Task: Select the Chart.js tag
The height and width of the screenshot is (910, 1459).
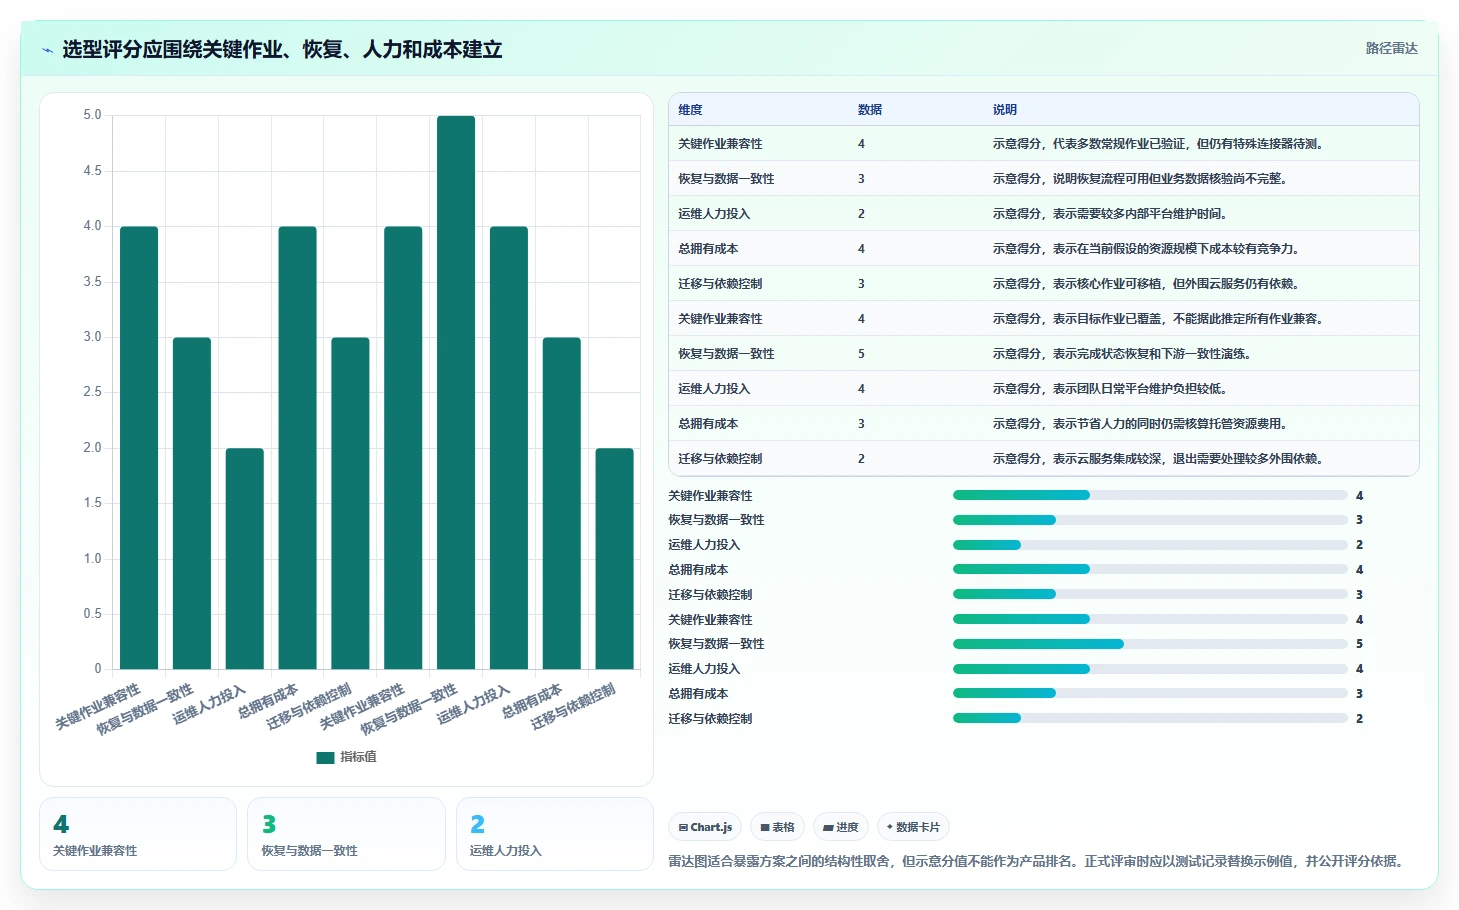Action: click(705, 827)
